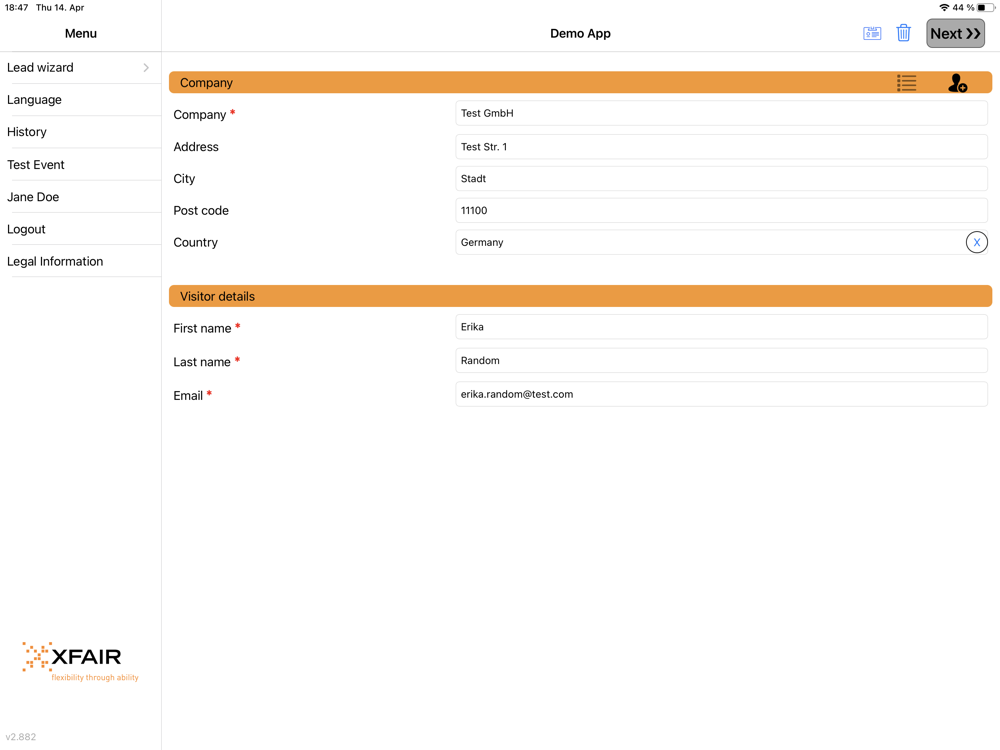Screen dimensions: 1000x750
Task: Click the Menu heading
Action: tap(80, 33)
